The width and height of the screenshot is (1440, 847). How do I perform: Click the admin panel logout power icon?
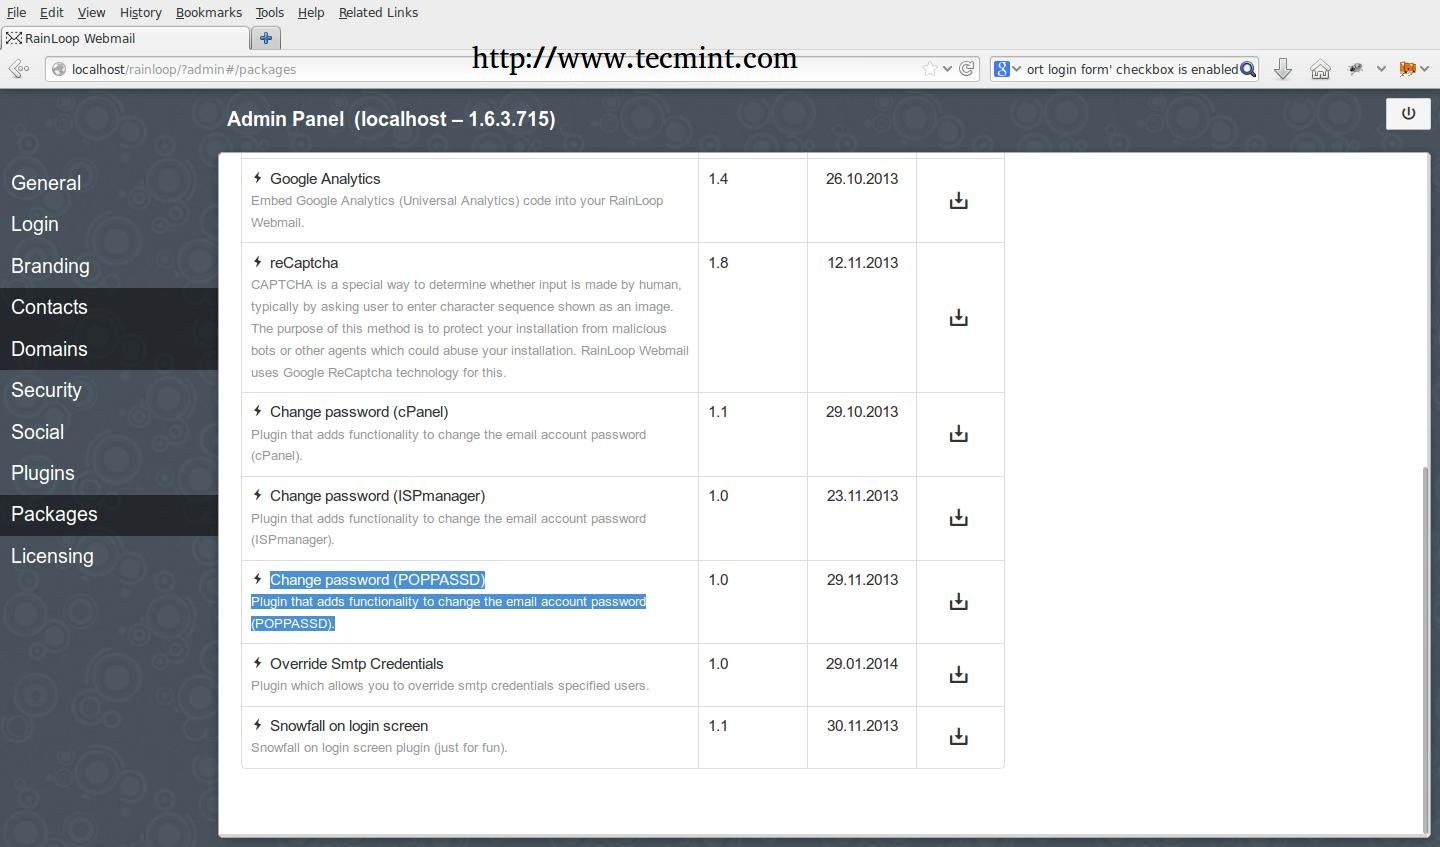coord(1408,114)
